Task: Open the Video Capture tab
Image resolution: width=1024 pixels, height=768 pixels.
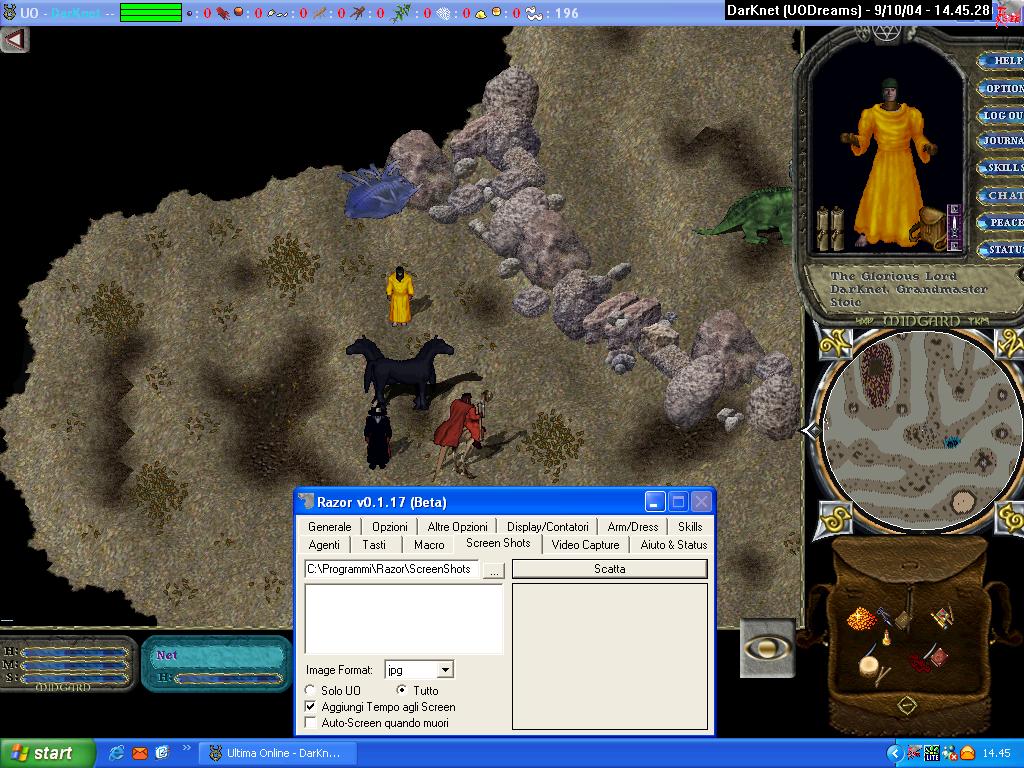Action: click(585, 545)
